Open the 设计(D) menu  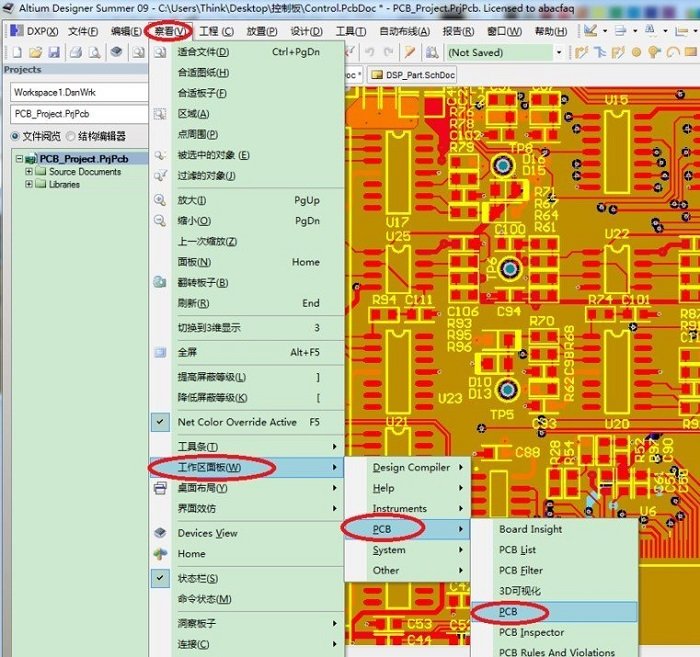[x=306, y=31]
